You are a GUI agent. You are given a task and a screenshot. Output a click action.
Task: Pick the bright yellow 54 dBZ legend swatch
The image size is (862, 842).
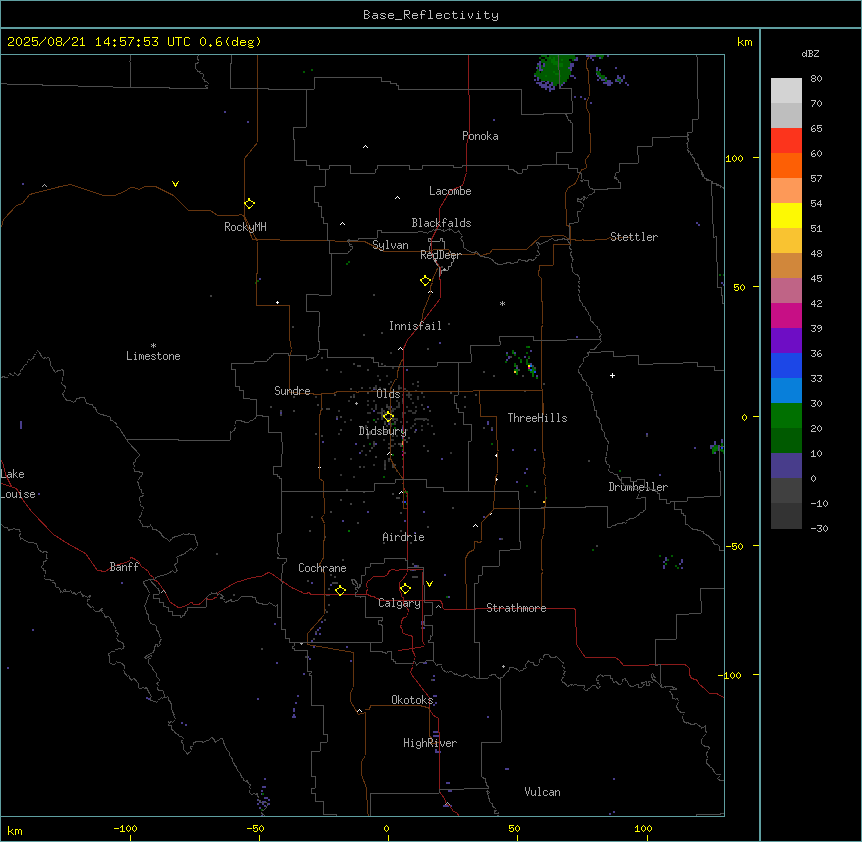[786, 215]
